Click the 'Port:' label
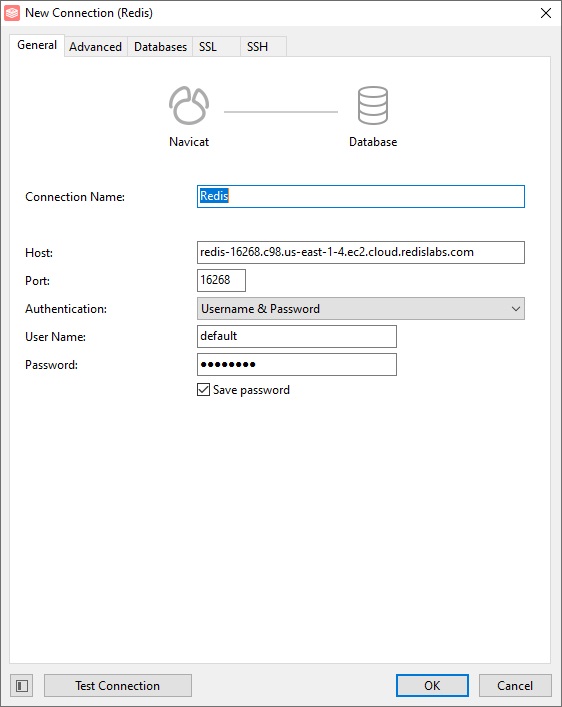Image resolution: width=562 pixels, height=707 pixels. 37,281
